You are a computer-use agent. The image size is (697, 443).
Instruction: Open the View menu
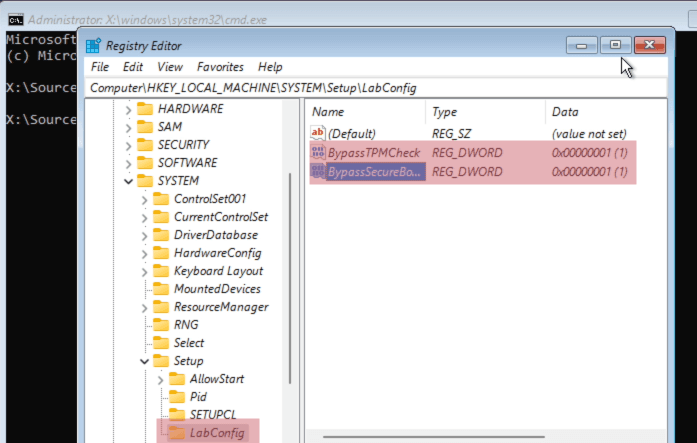click(x=170, y=67)
